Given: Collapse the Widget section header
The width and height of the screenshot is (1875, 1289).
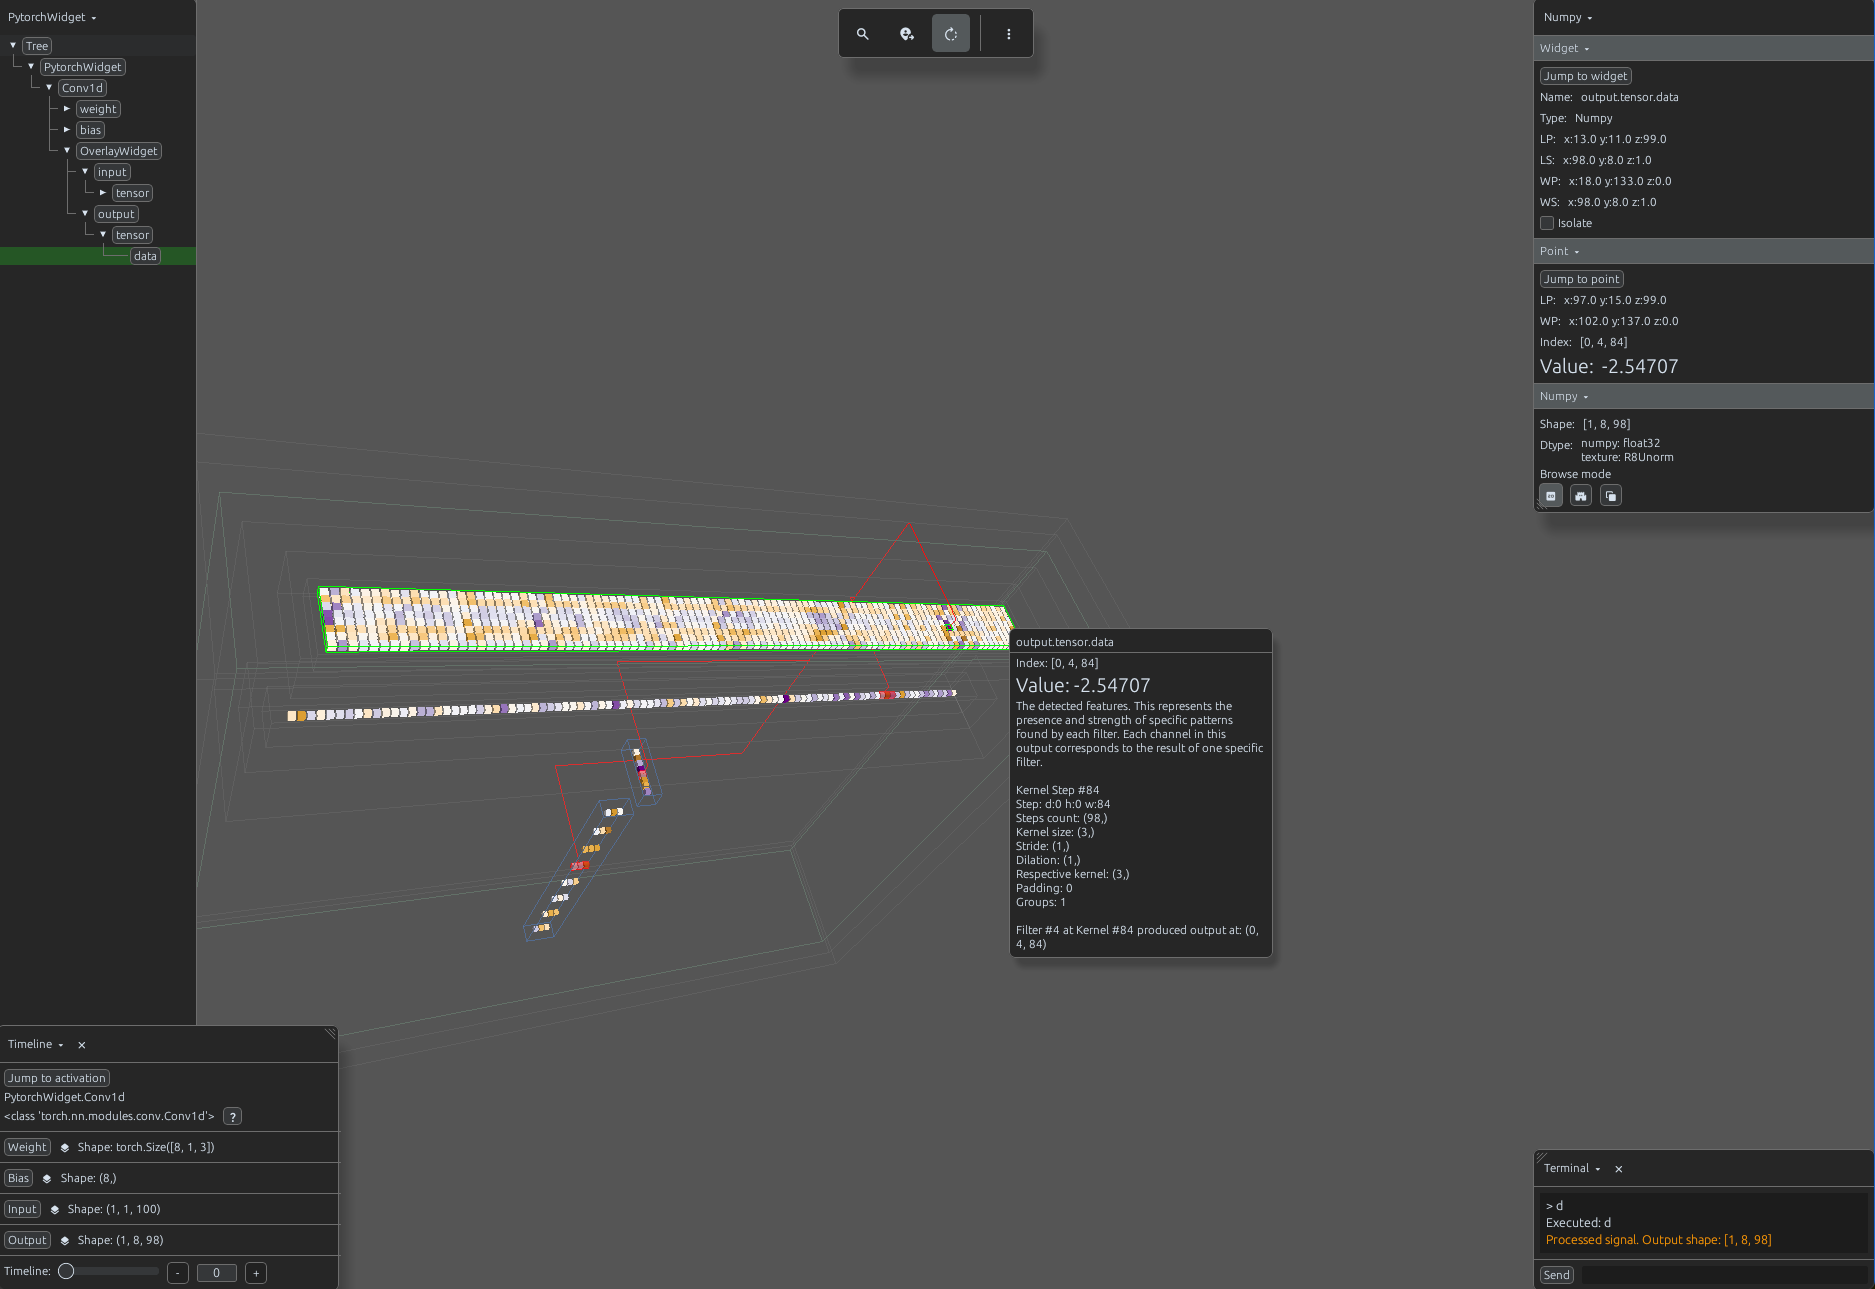Looking at the screenshot, I should (x=1565, y=49).
